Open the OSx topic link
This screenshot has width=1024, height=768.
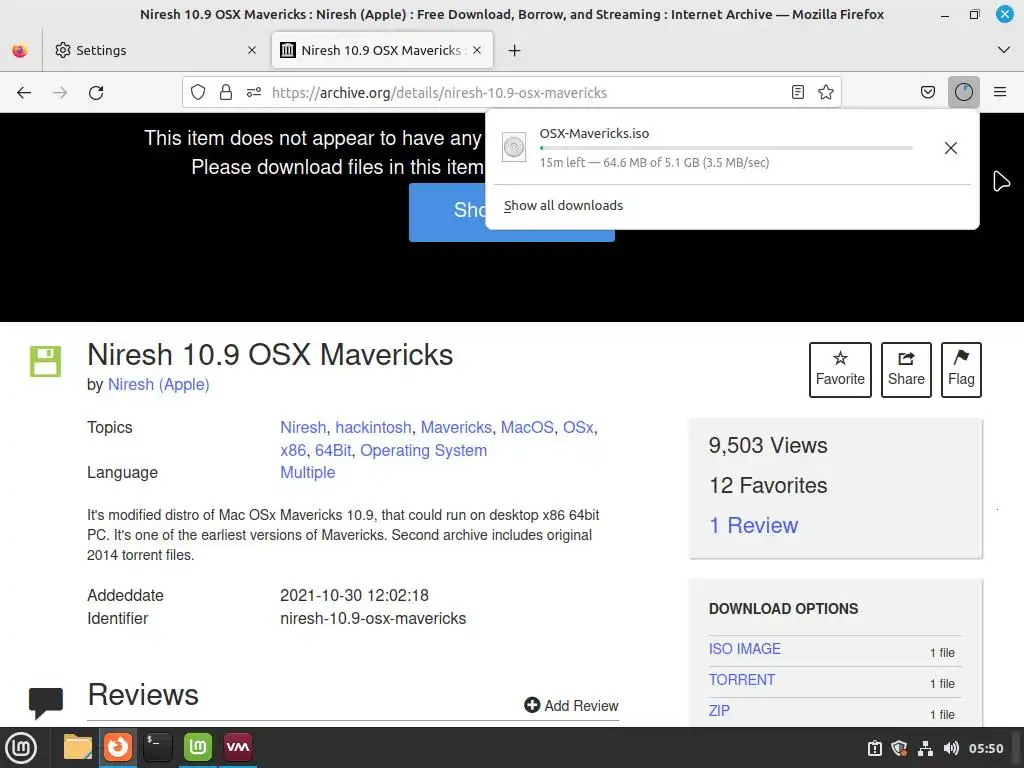pyautogui.click(x=578, y=428)
